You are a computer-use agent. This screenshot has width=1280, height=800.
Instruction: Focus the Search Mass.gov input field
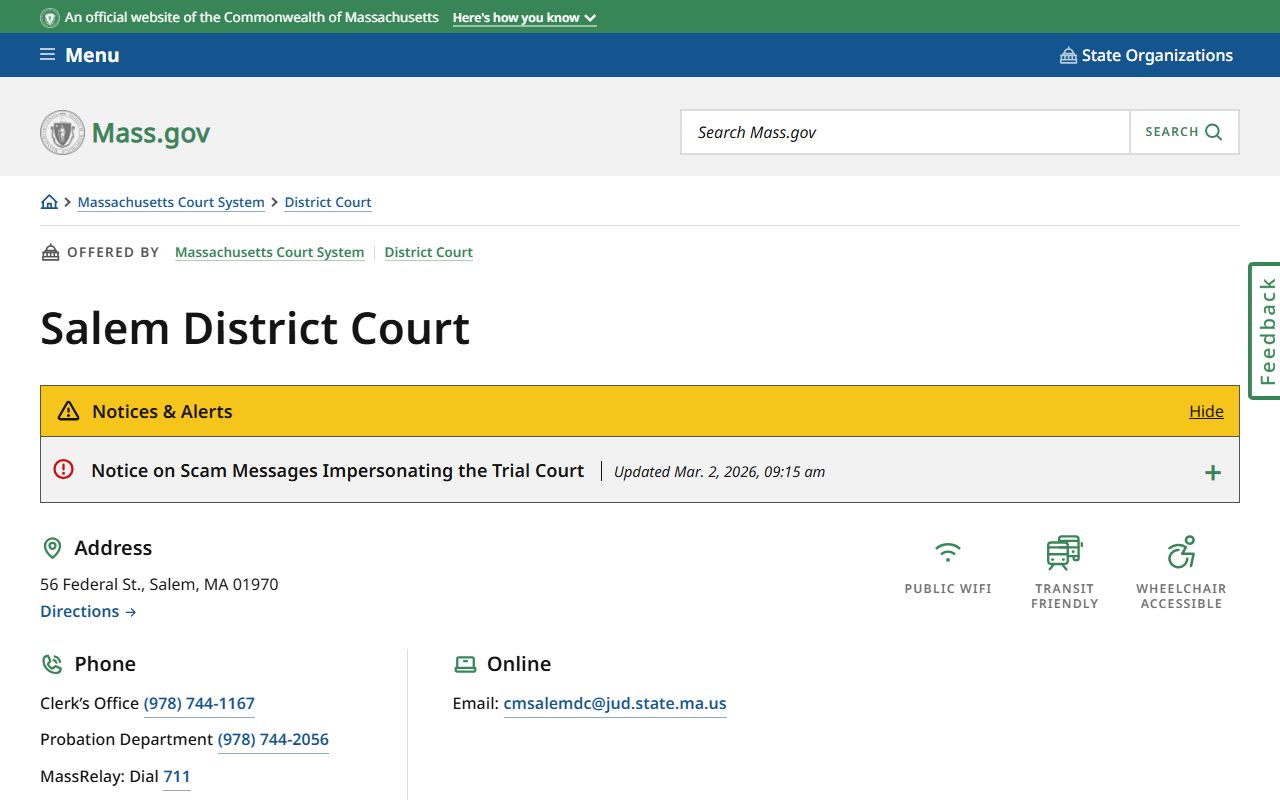(x=905, y=132)
